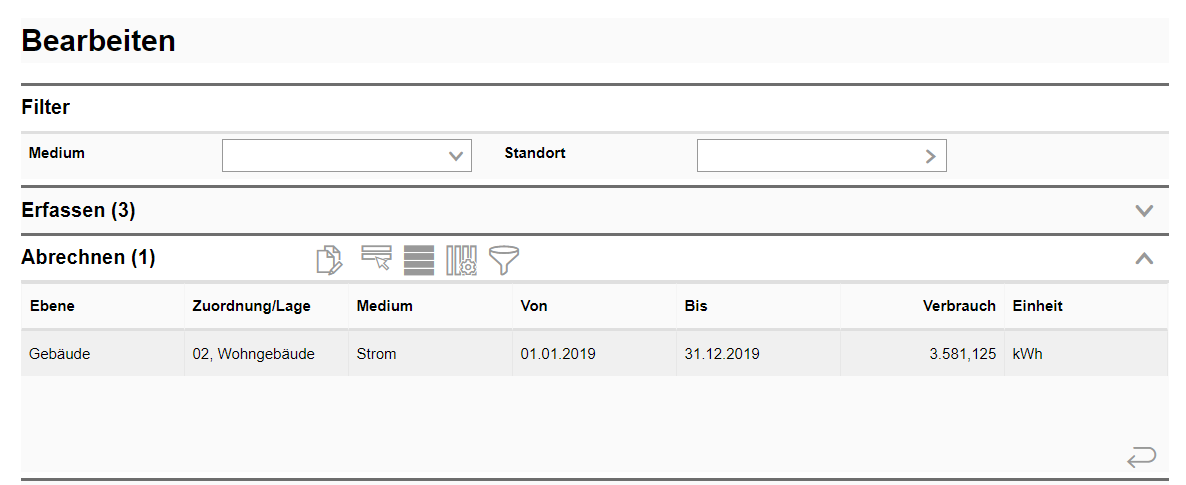1186x485 pixels.
Task: Click the 3.581,125 consumption value
Action: click(963, 353)
